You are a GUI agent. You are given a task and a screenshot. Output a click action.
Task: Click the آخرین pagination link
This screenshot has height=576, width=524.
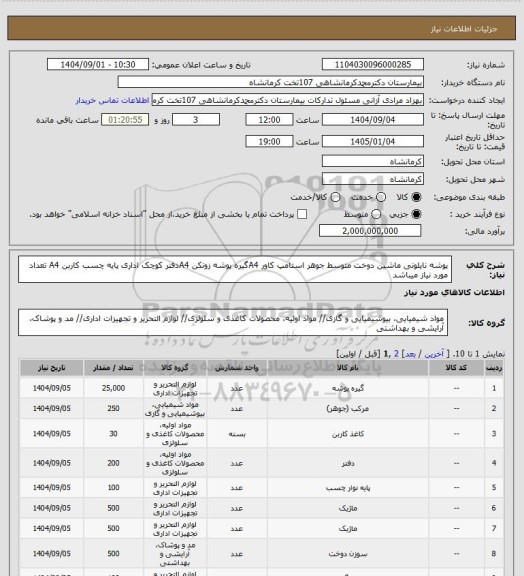434,354
